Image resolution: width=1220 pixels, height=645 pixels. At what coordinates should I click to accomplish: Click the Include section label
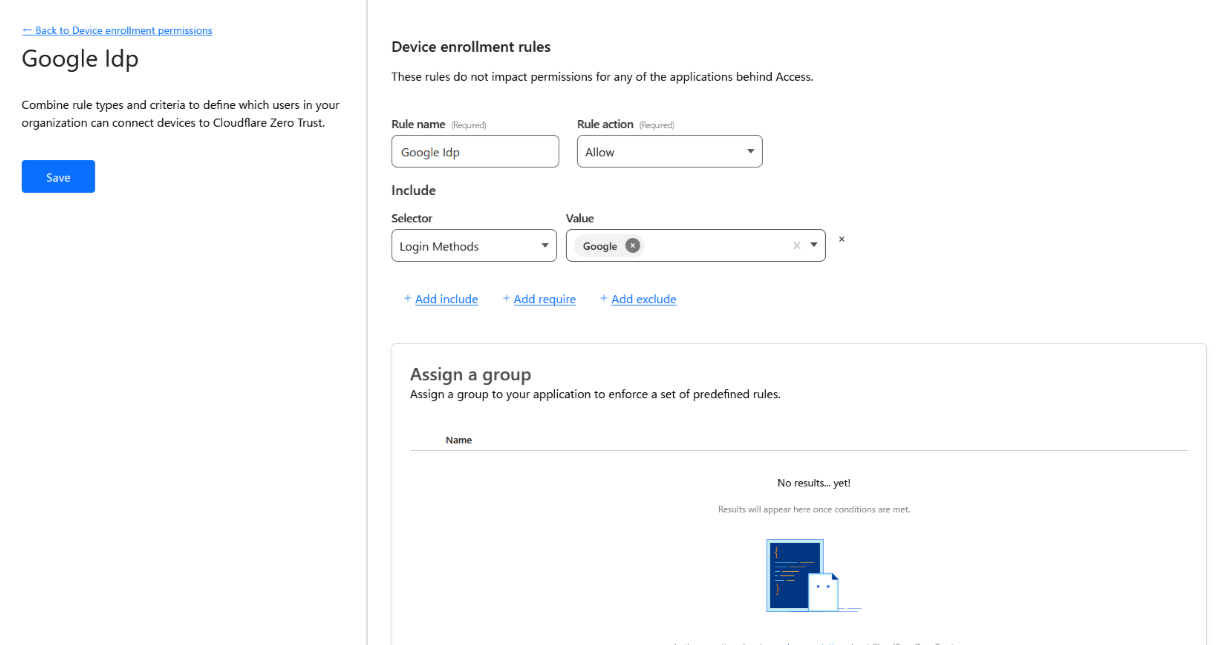414,190
